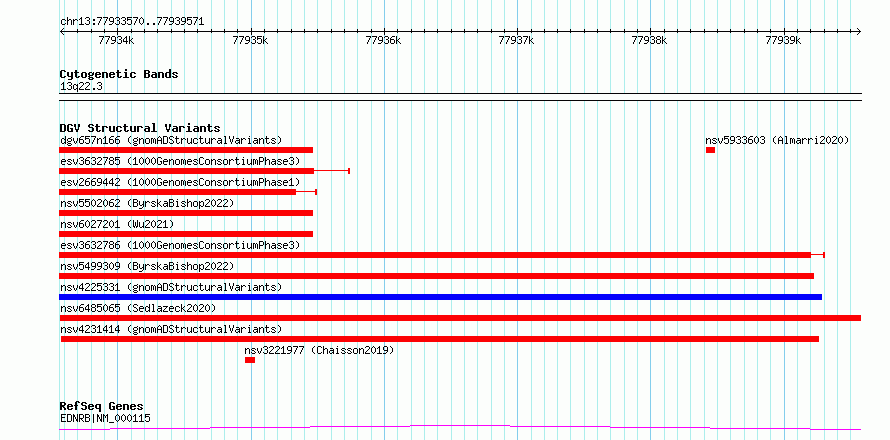Open nsv5502062 (ByrskaBishop2022) label
Screen dimensions: 890x440
click(x=147, y=203)
